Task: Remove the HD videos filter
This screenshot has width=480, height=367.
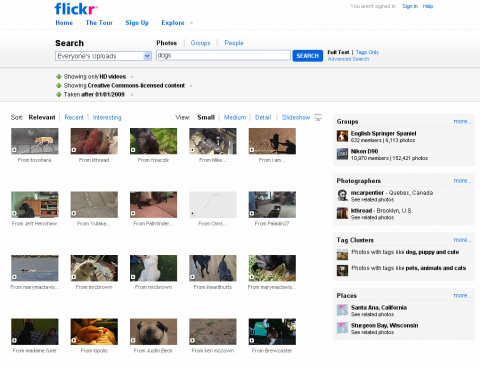Action: (132, 77)
